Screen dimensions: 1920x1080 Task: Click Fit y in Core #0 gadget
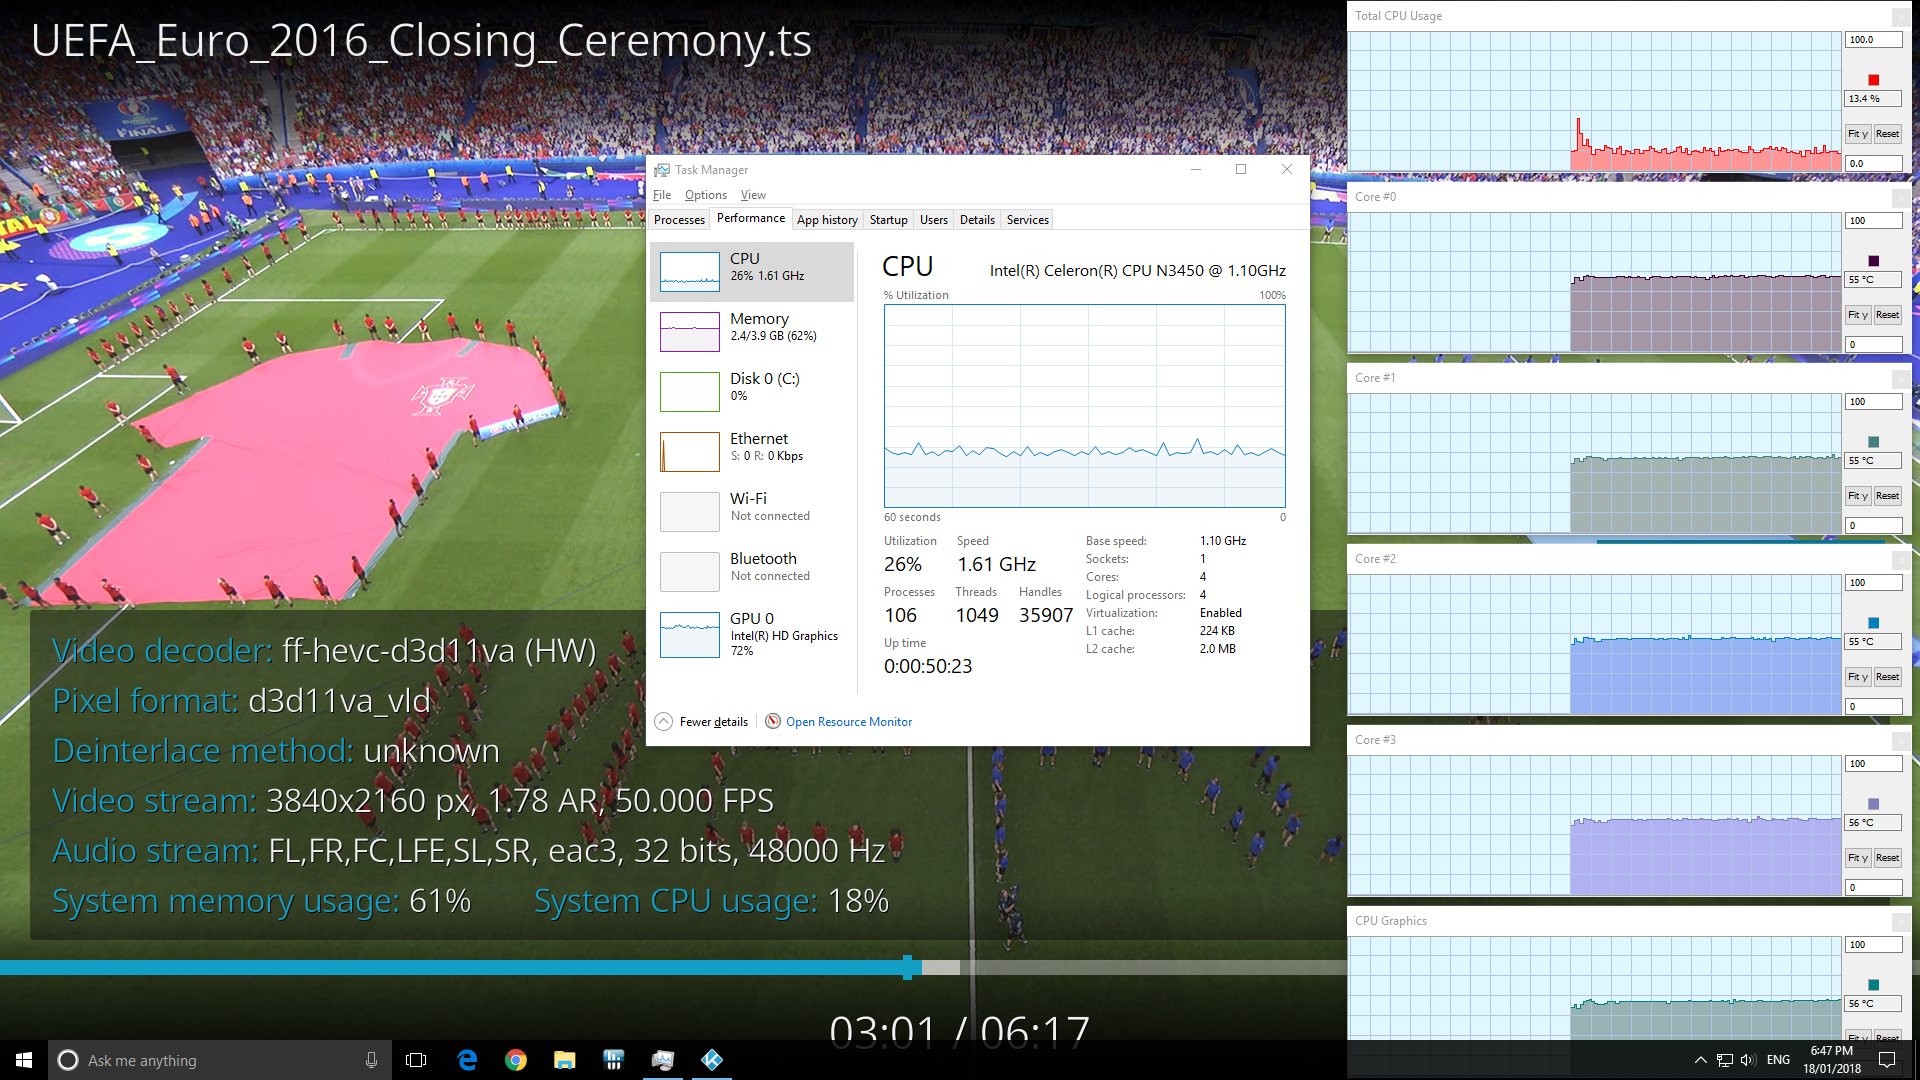click(x=1857, y=315)
